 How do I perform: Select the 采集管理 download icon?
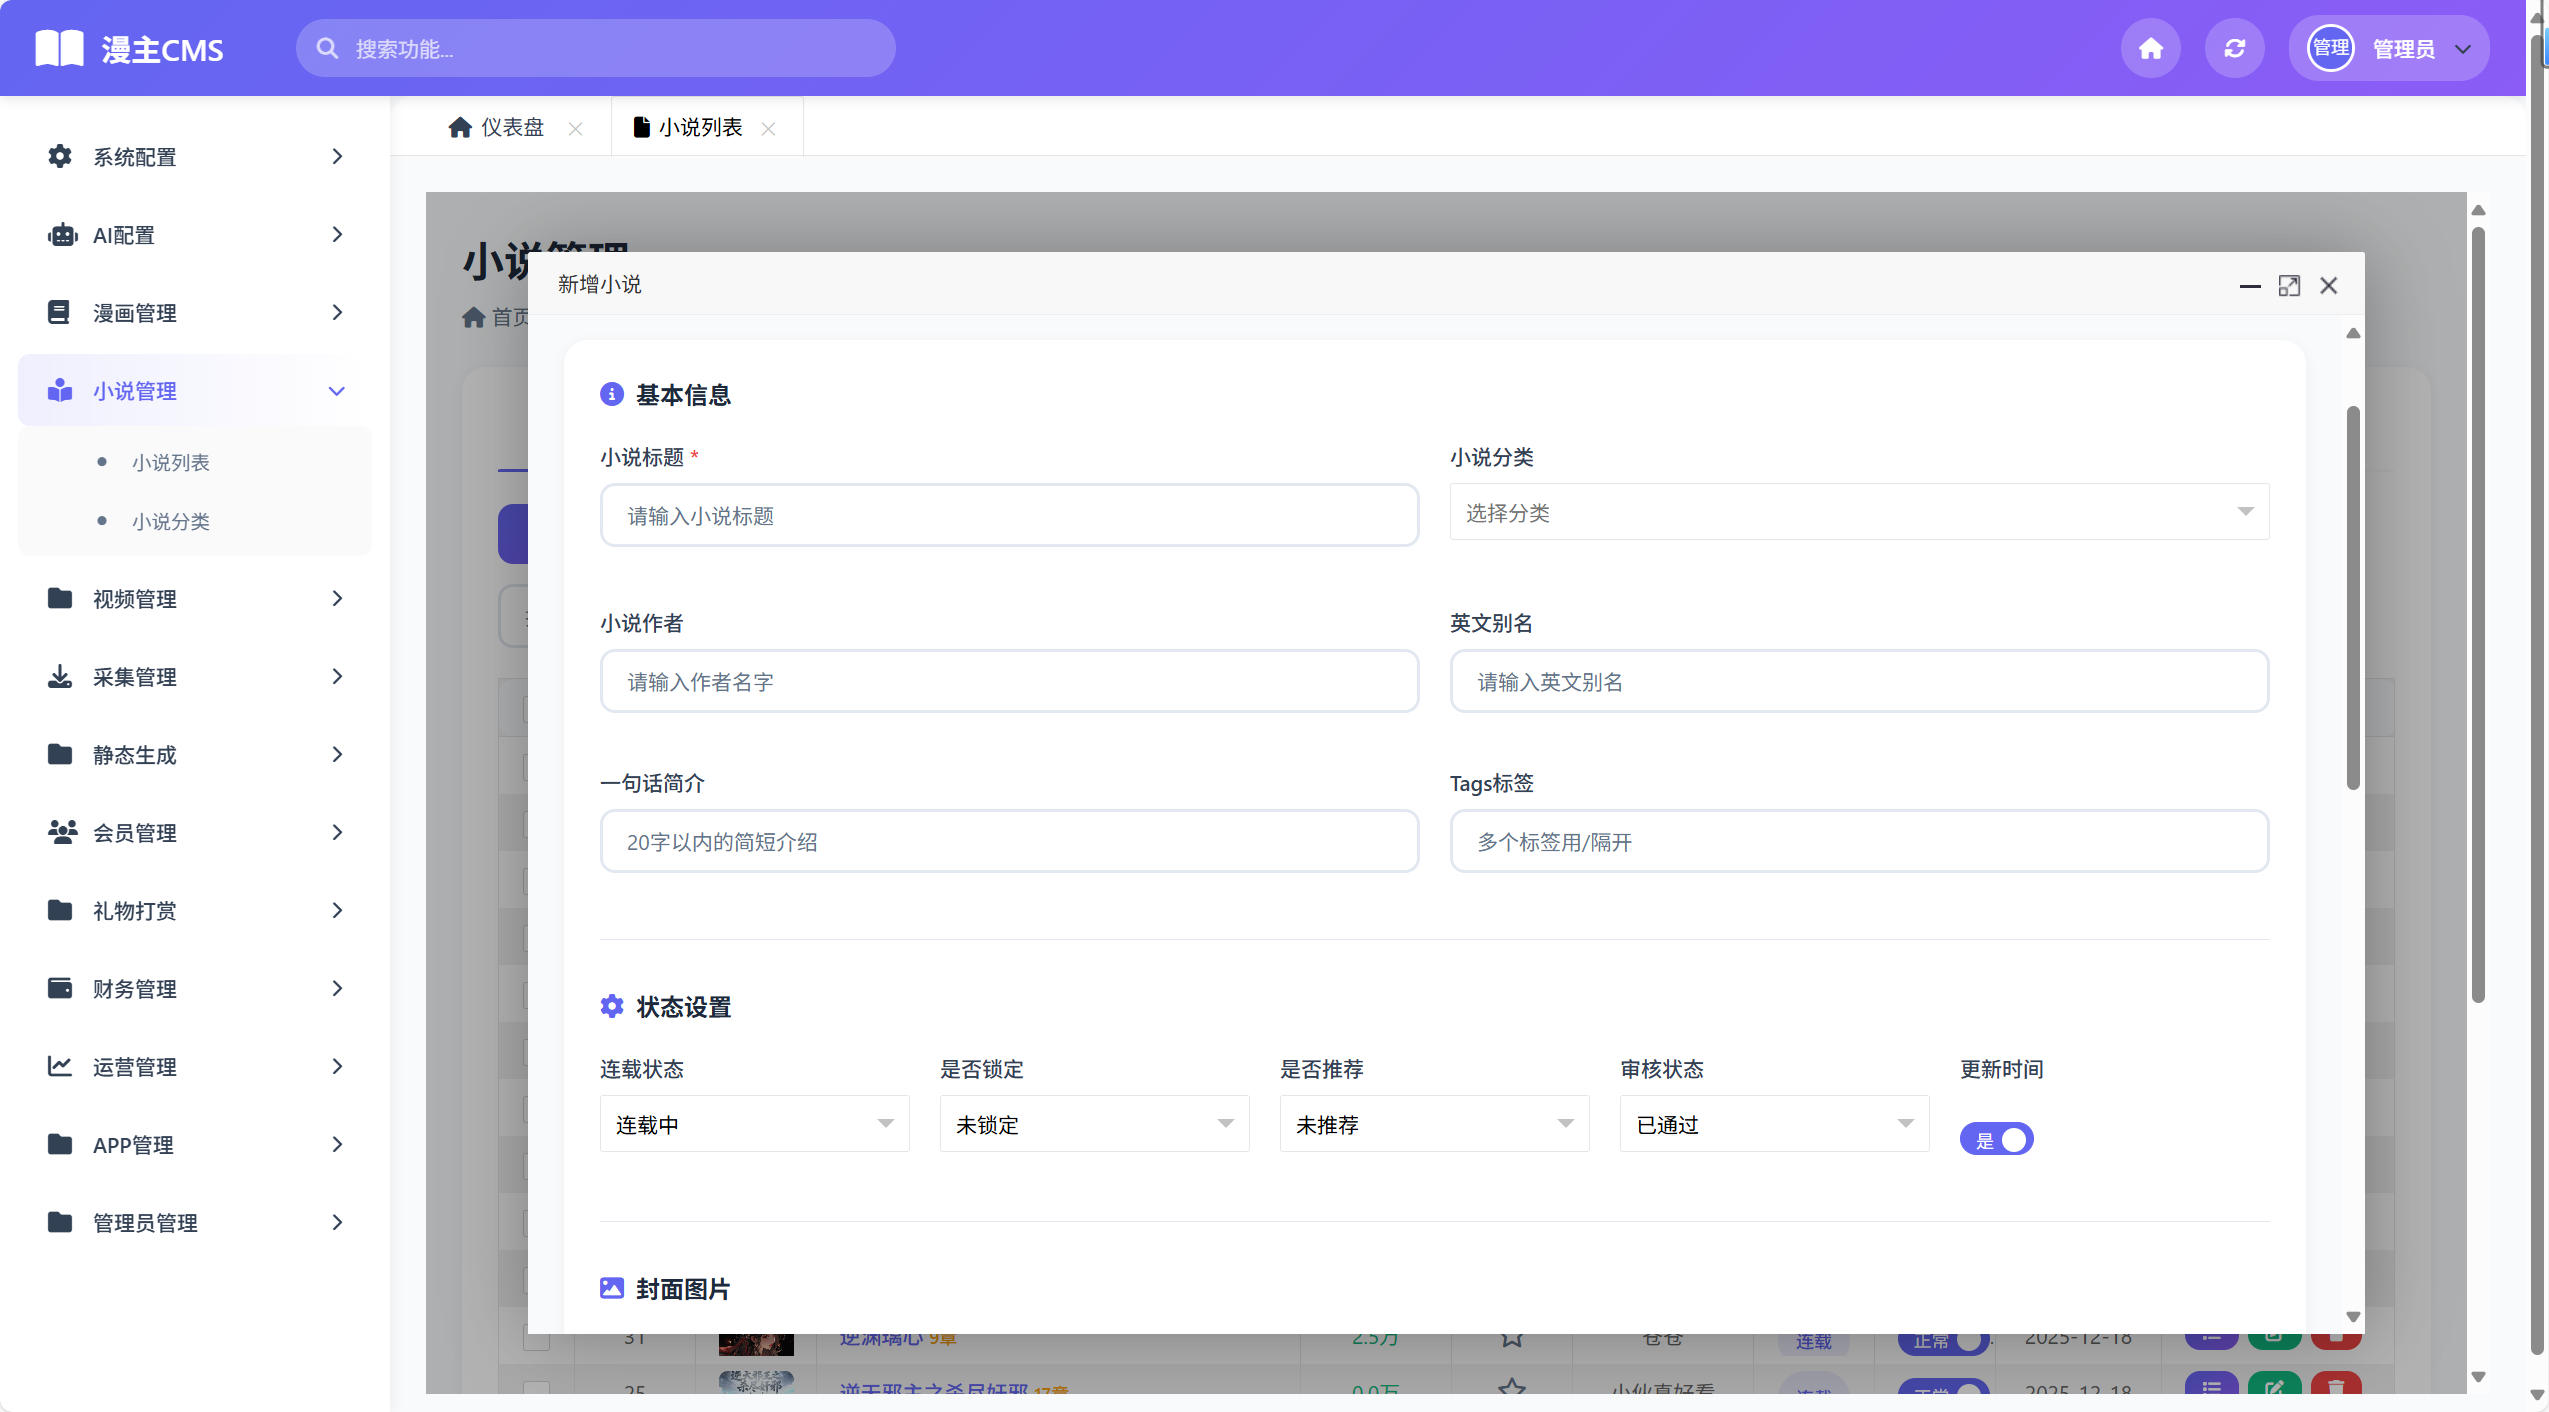59,676
